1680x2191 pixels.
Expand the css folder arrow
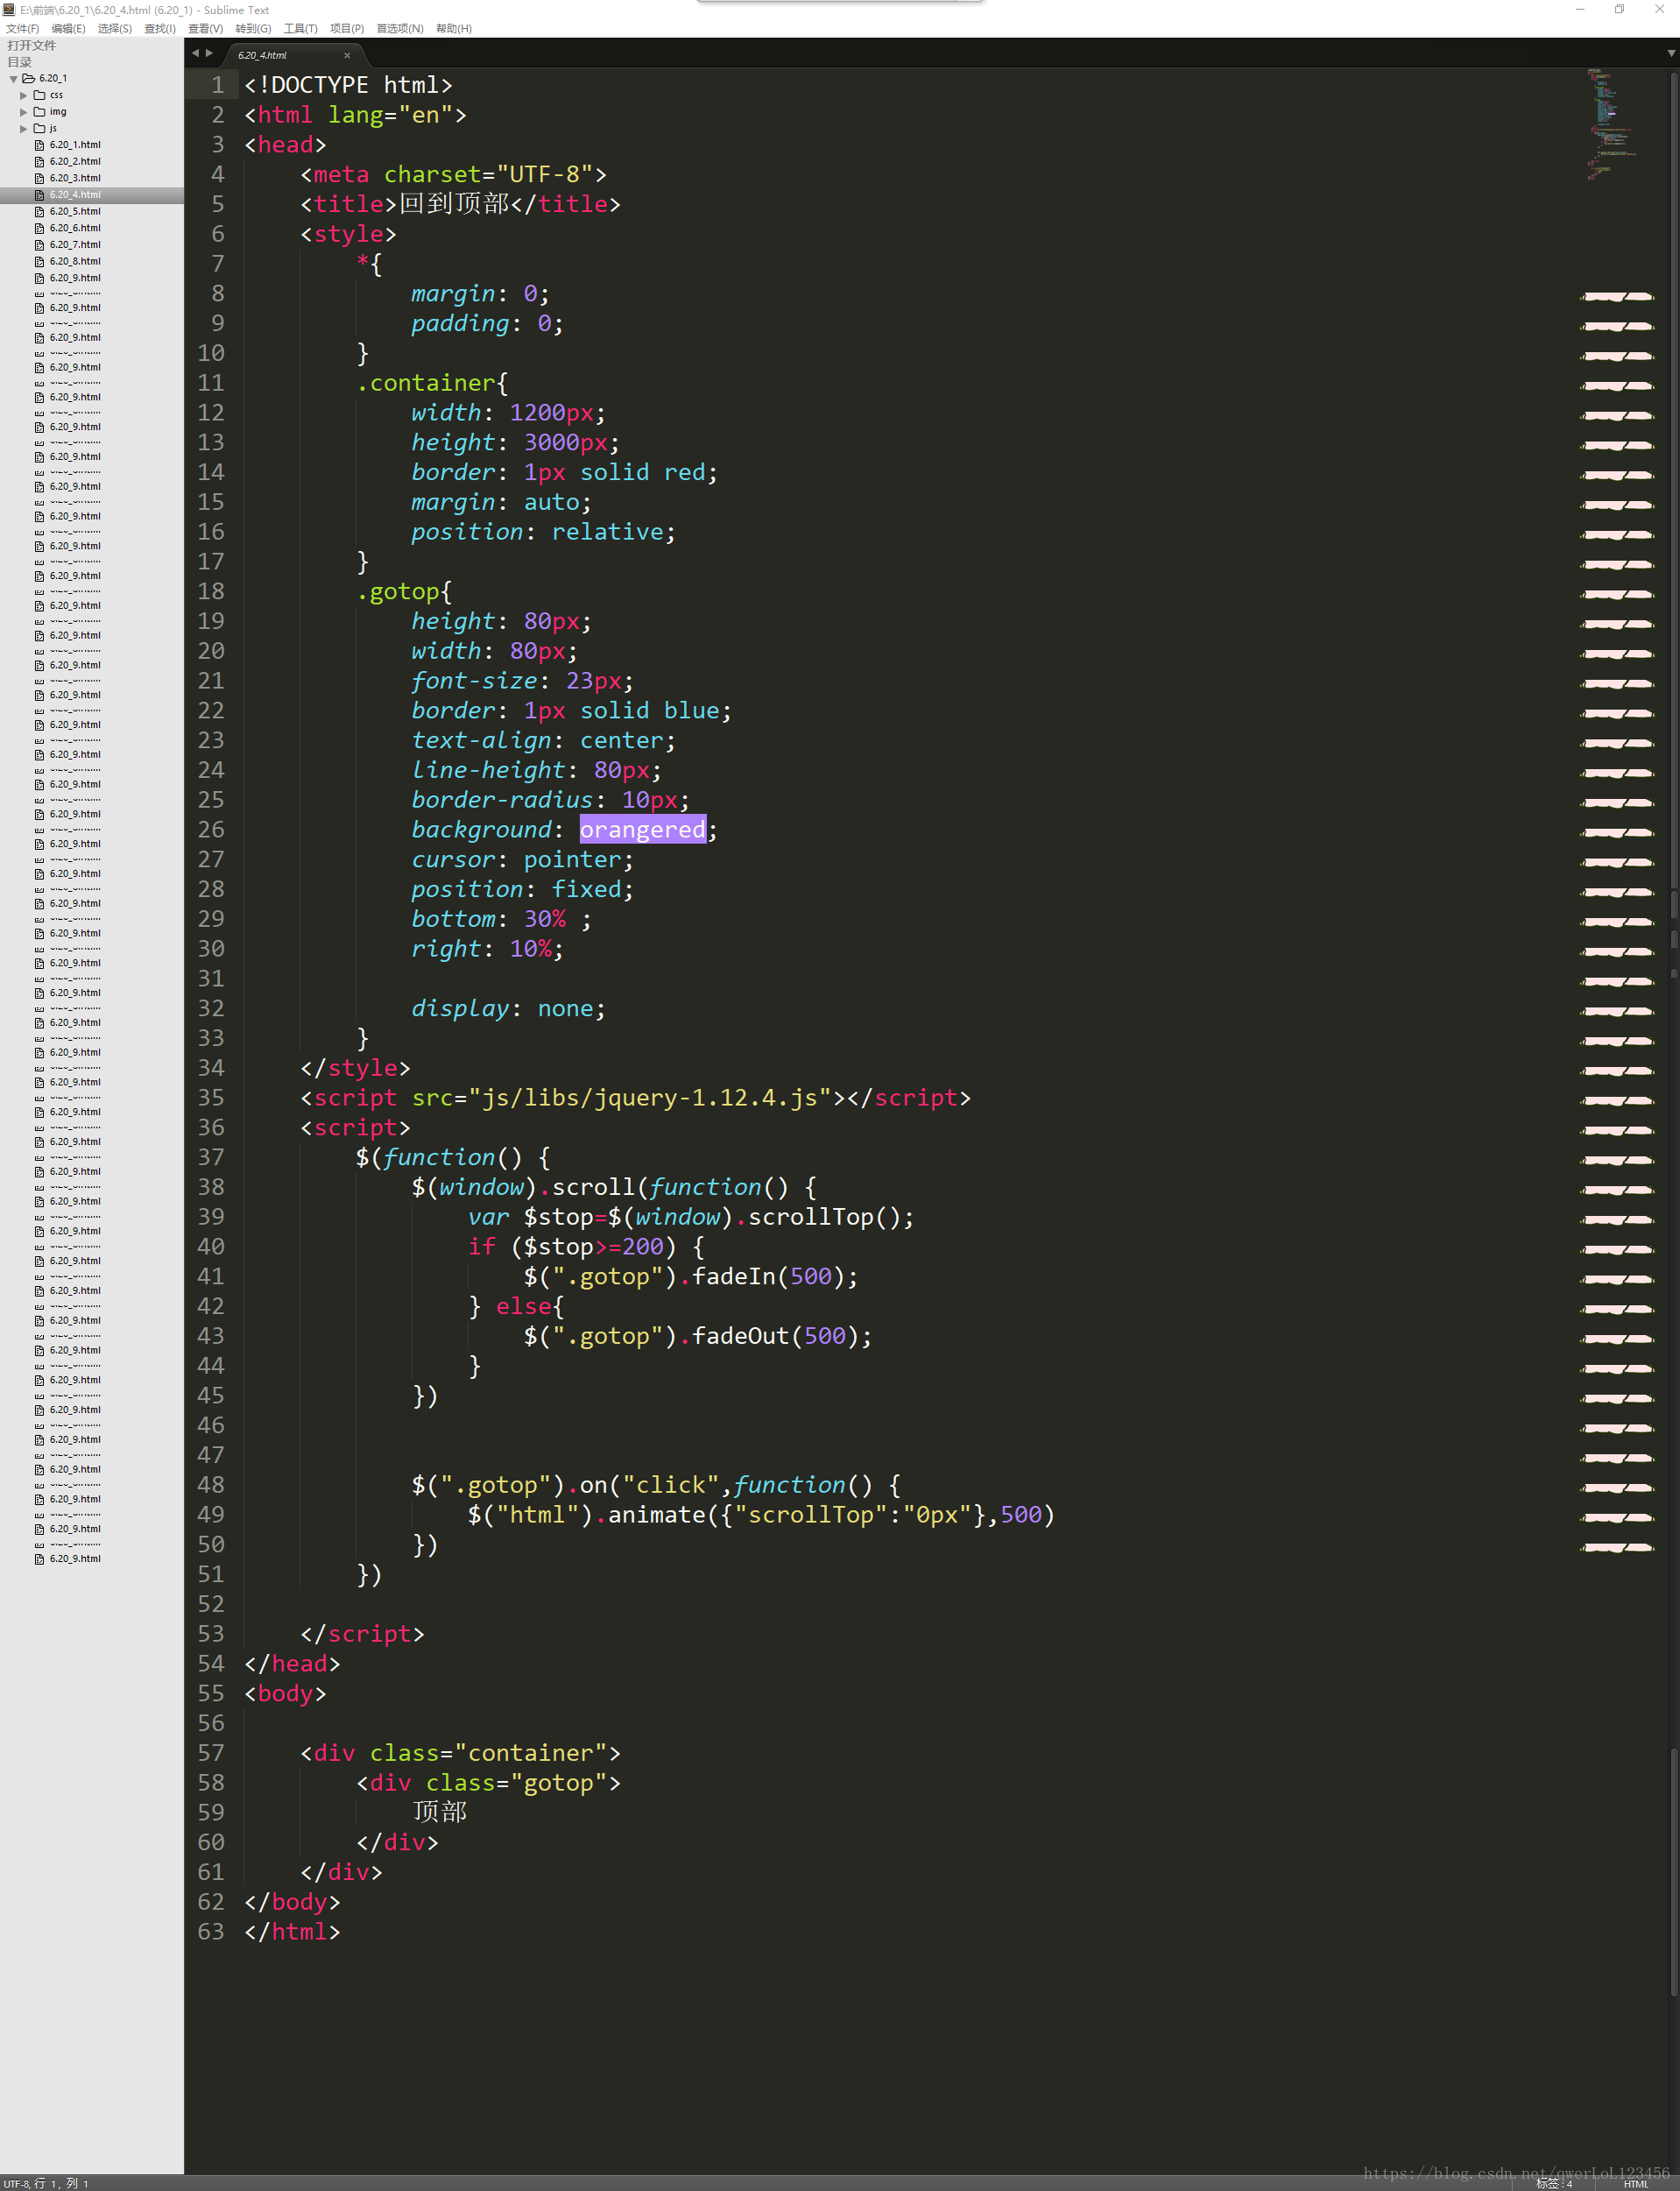pyautogui.click(x=23, y=95)
